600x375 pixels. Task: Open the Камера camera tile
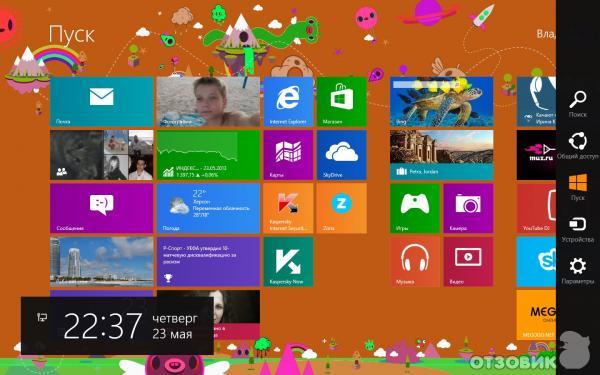[468, 208]
